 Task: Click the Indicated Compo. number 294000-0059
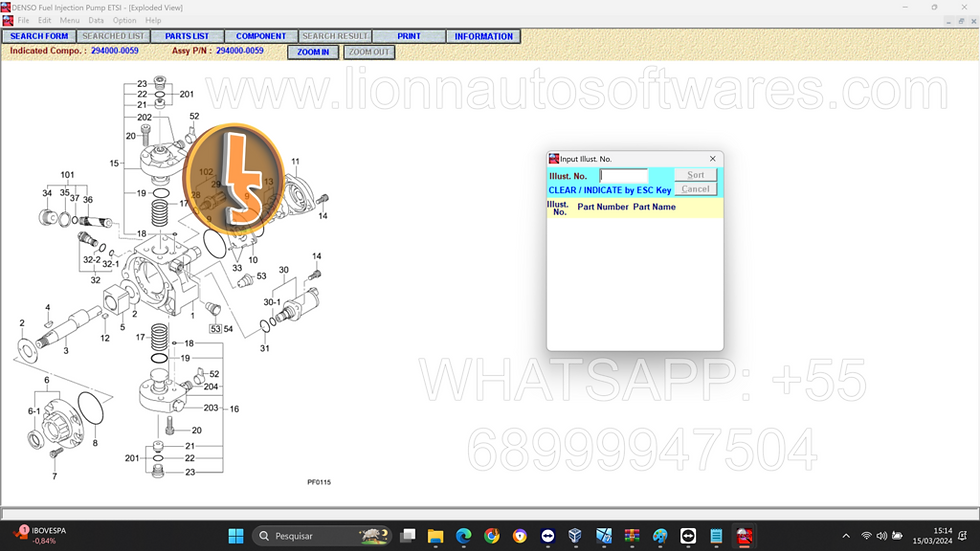pos(114,51)
